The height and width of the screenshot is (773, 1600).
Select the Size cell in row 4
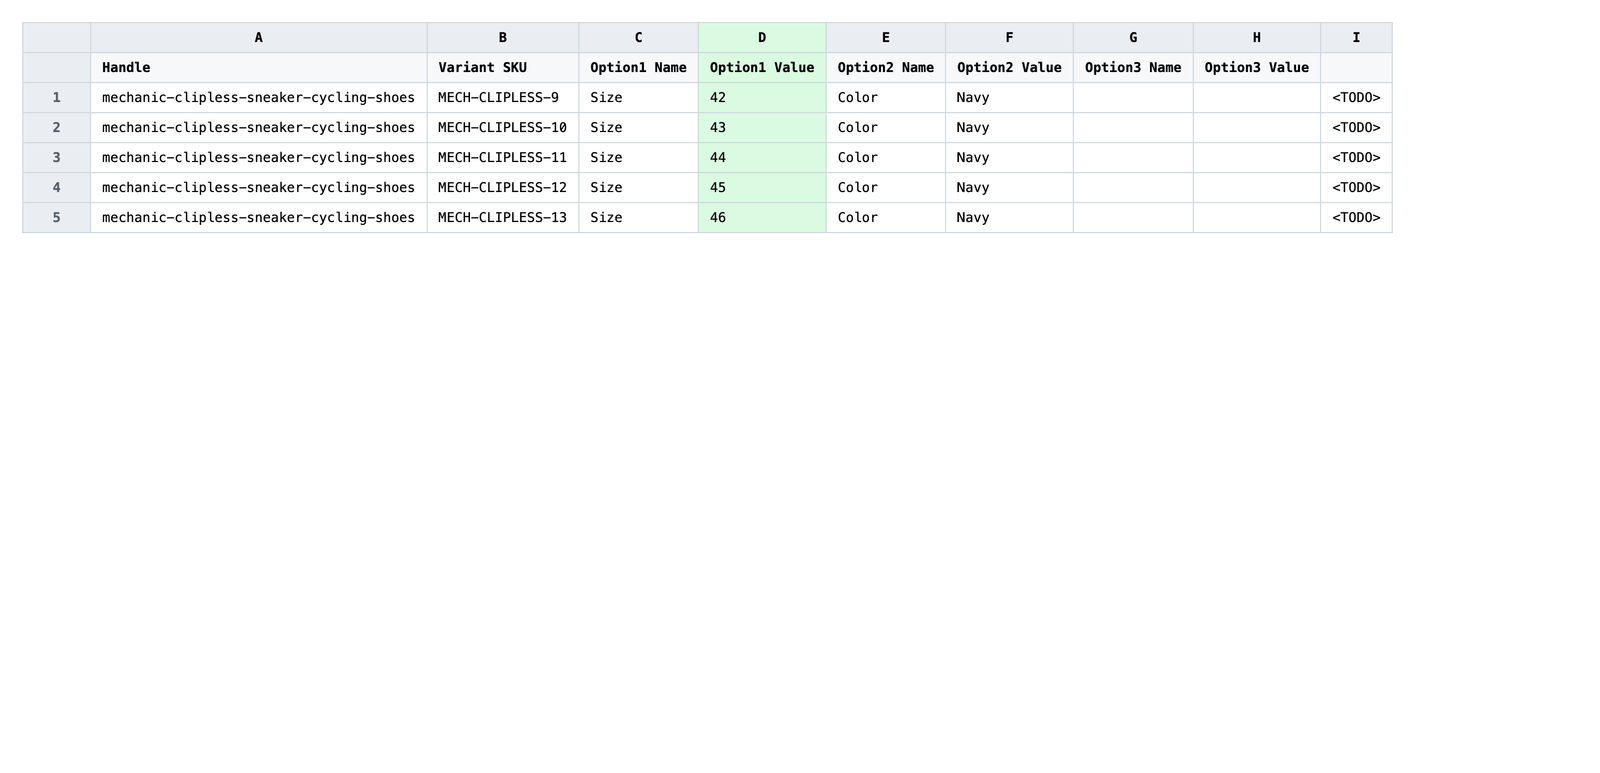638,188
